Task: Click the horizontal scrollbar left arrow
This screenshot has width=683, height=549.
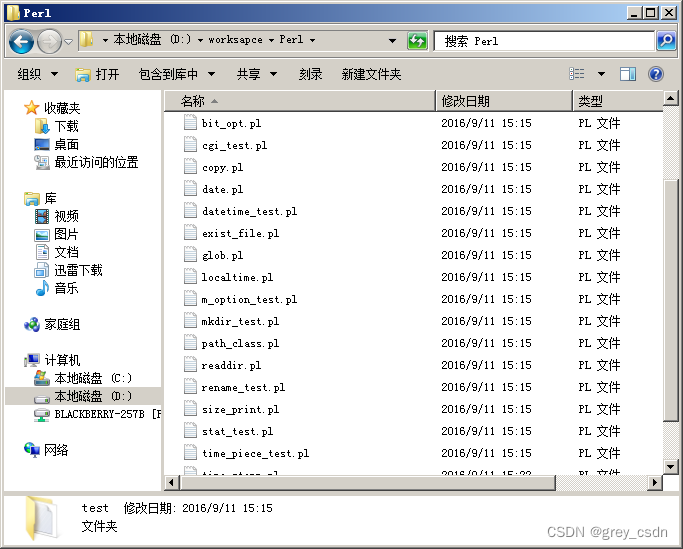Action: (x=172, y=482)
